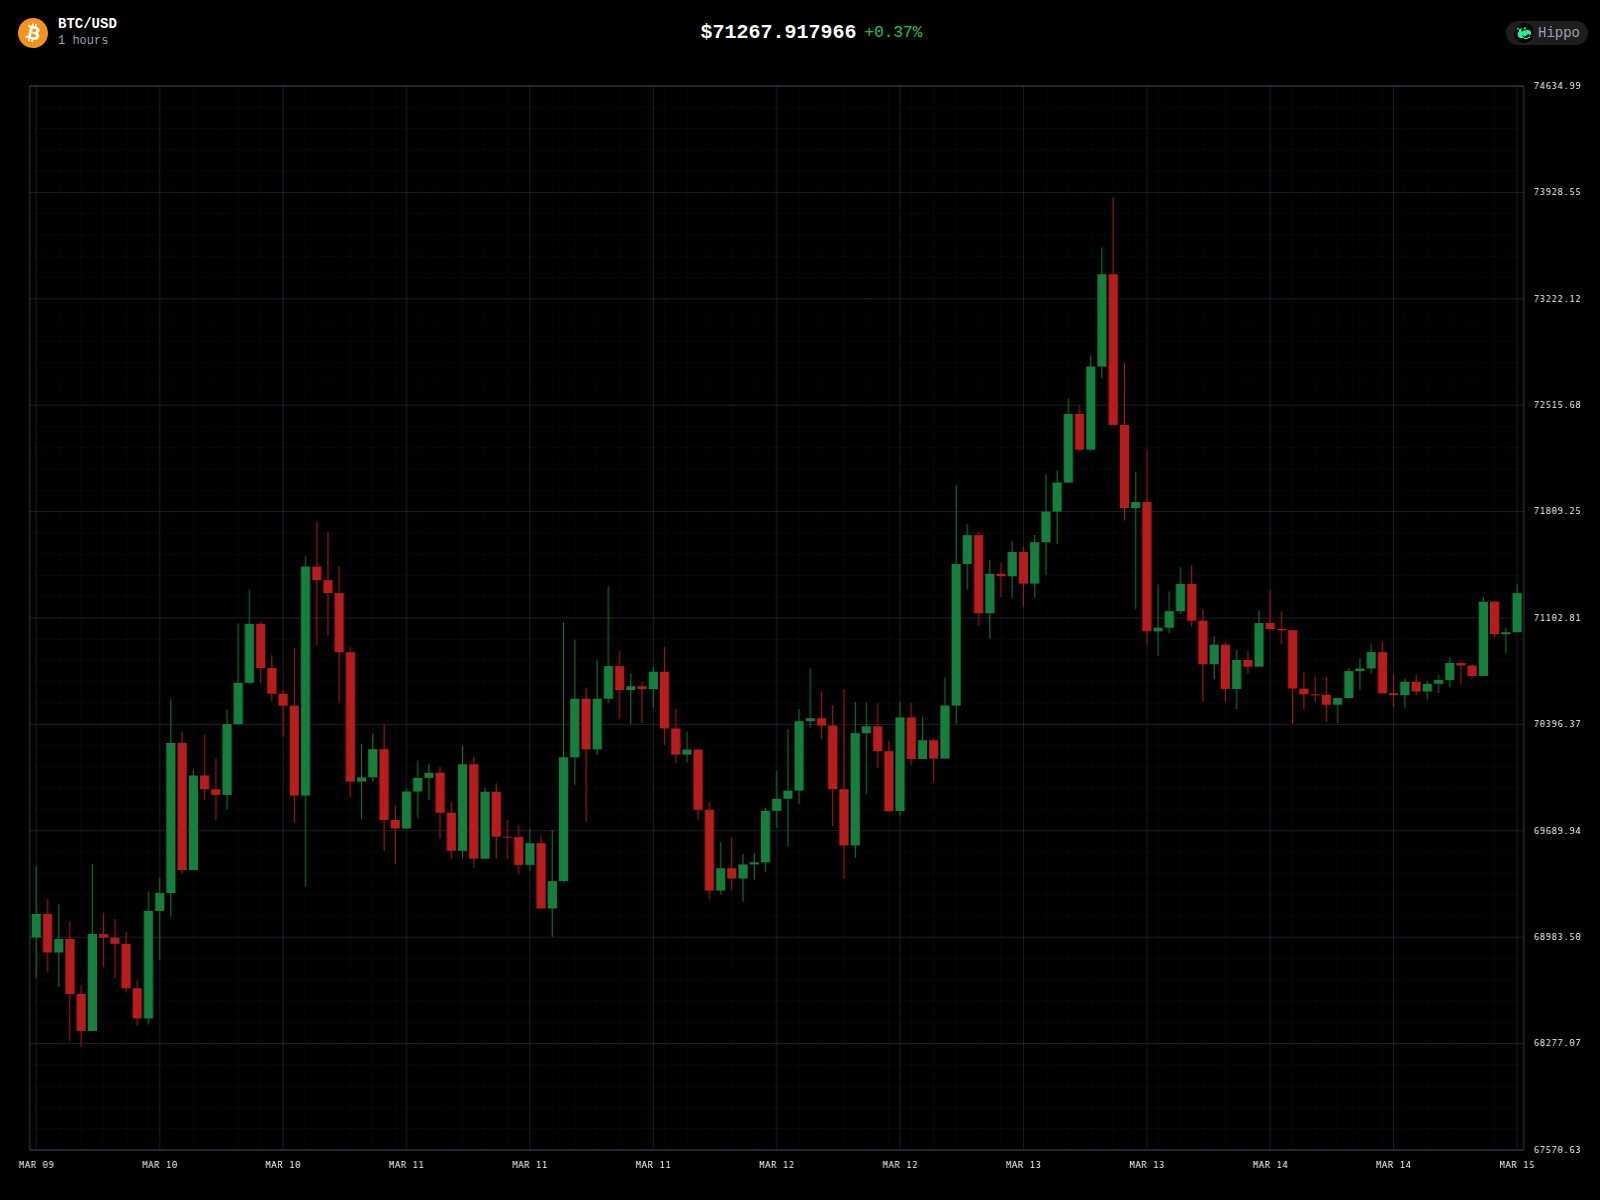The width and height of the screenshot is (1600, 1200).
Task: Click the +0.37% change indicator
Action: (x=893, y=32)
